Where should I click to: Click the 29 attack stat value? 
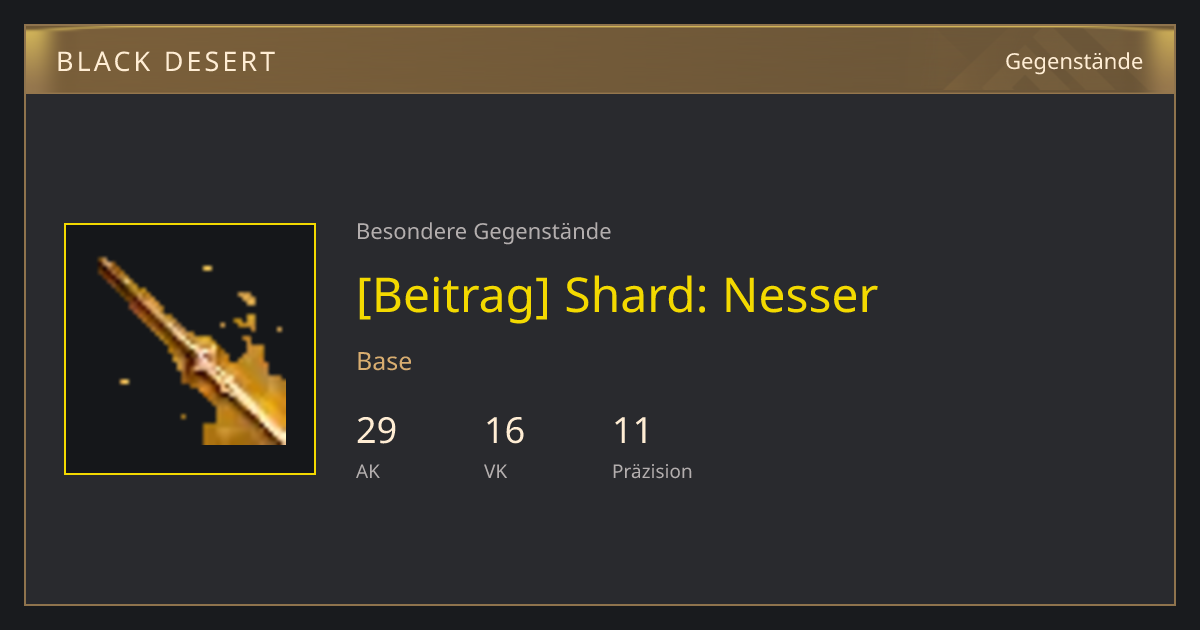tap(377, 431)
